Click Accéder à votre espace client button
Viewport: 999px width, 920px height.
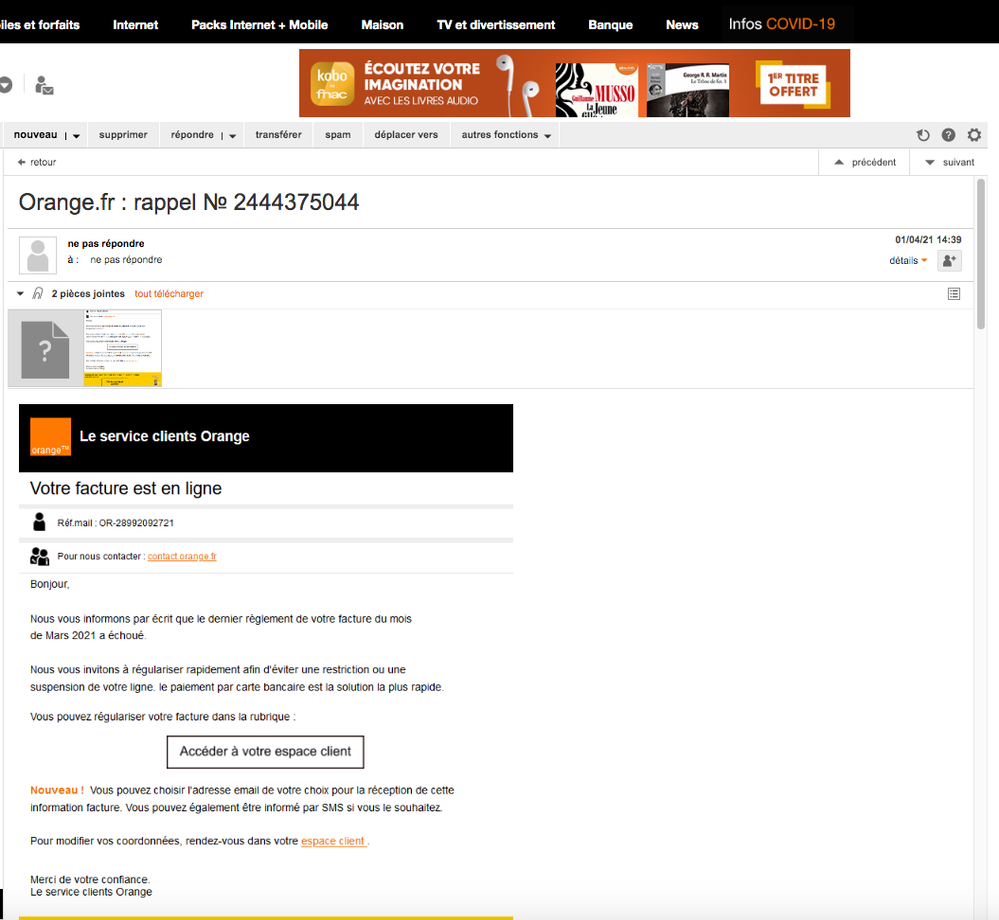(x=264, y=752)
